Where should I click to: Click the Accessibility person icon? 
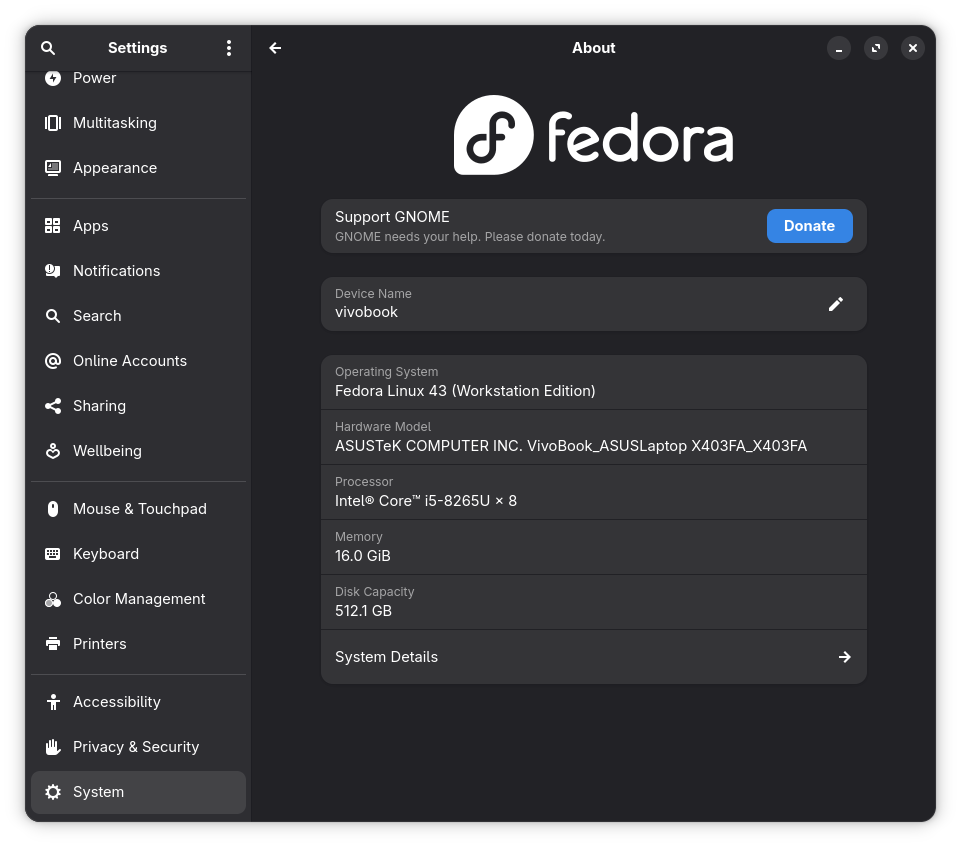point(53,702)
